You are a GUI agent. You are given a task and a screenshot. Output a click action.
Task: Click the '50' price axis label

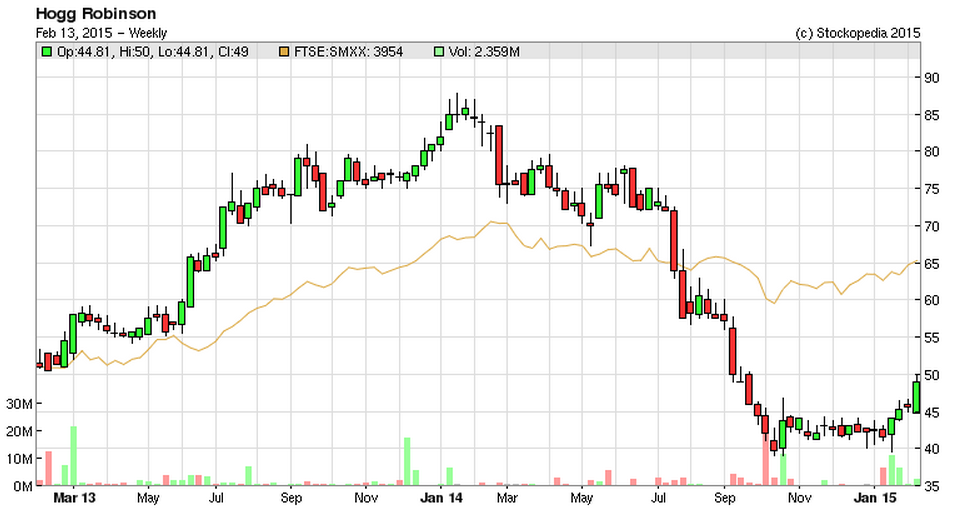pyautogui.click(x=931, y=375)
